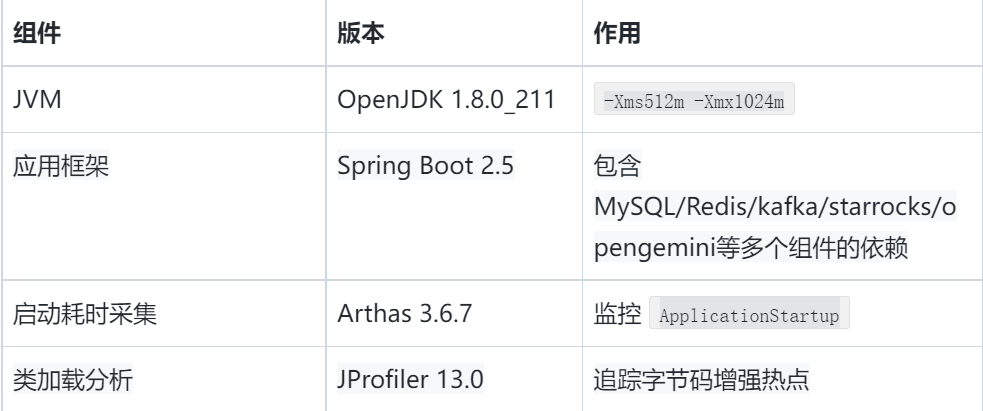
Task: Click the pengemini等多个组件的依赖 line
Action: (751, 248)
